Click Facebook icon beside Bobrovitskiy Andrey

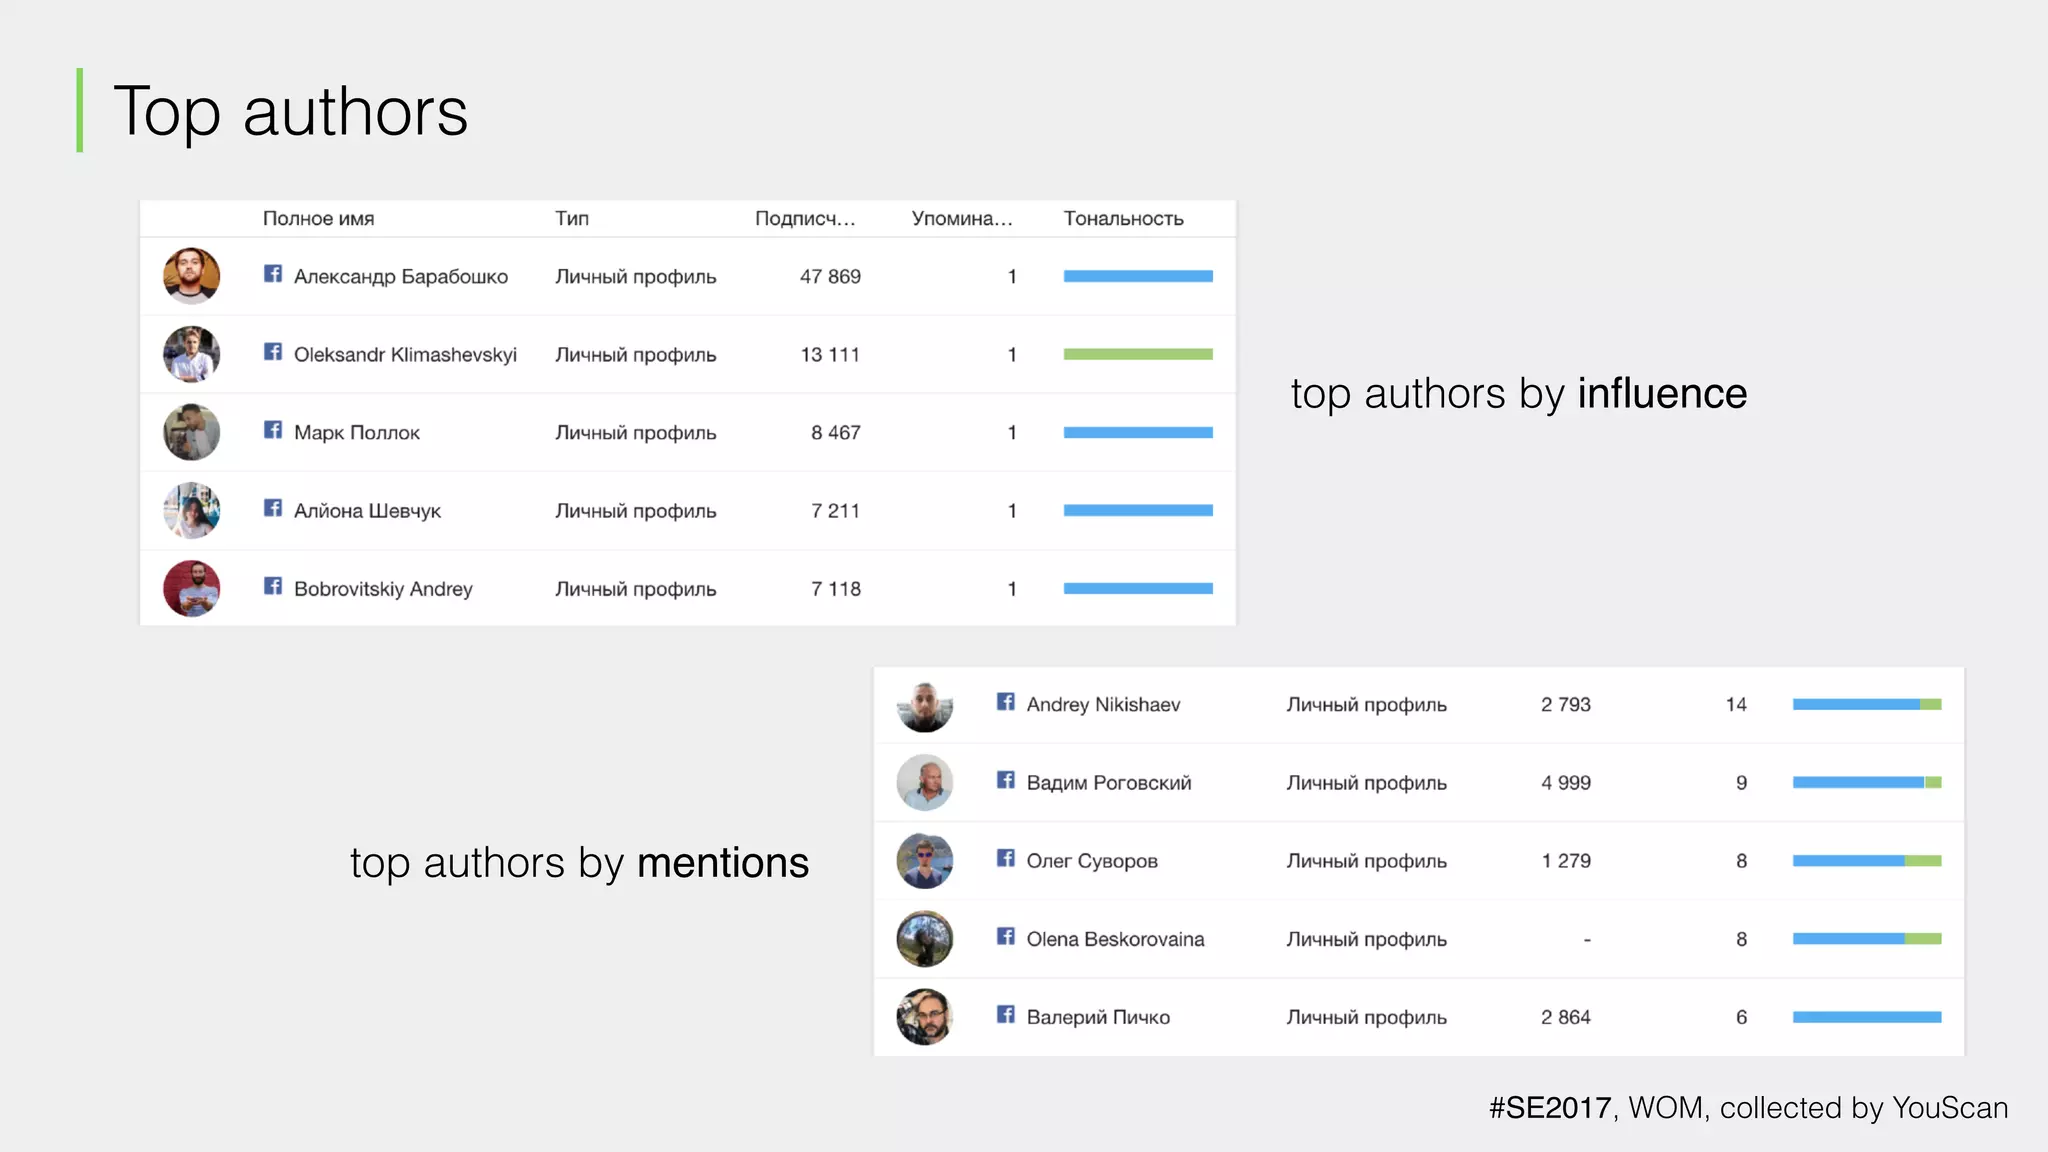[x=273, y=586]
